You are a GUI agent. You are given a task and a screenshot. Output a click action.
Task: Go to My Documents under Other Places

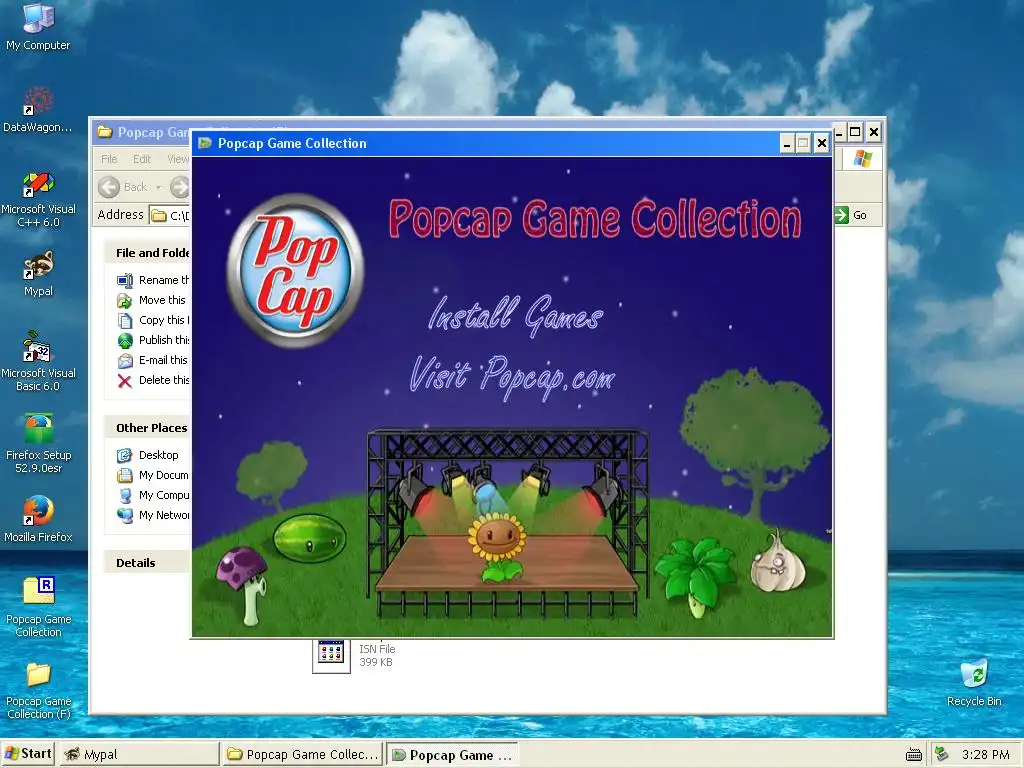tap(153, 475)
